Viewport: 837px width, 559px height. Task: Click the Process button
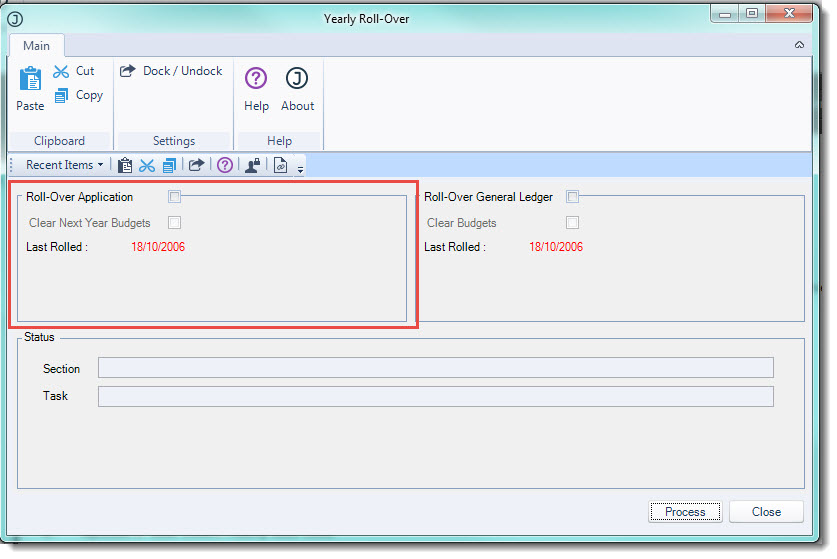coord(685,512)
